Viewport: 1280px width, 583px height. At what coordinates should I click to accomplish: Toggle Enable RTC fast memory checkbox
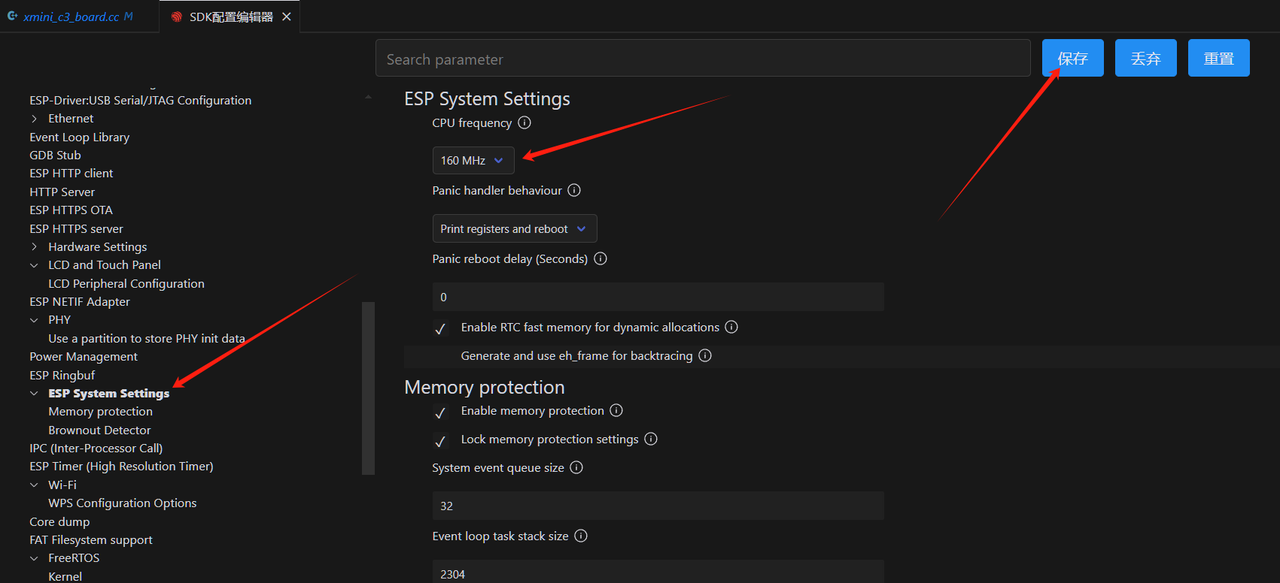pyautogui.click(x=440, y=328)
